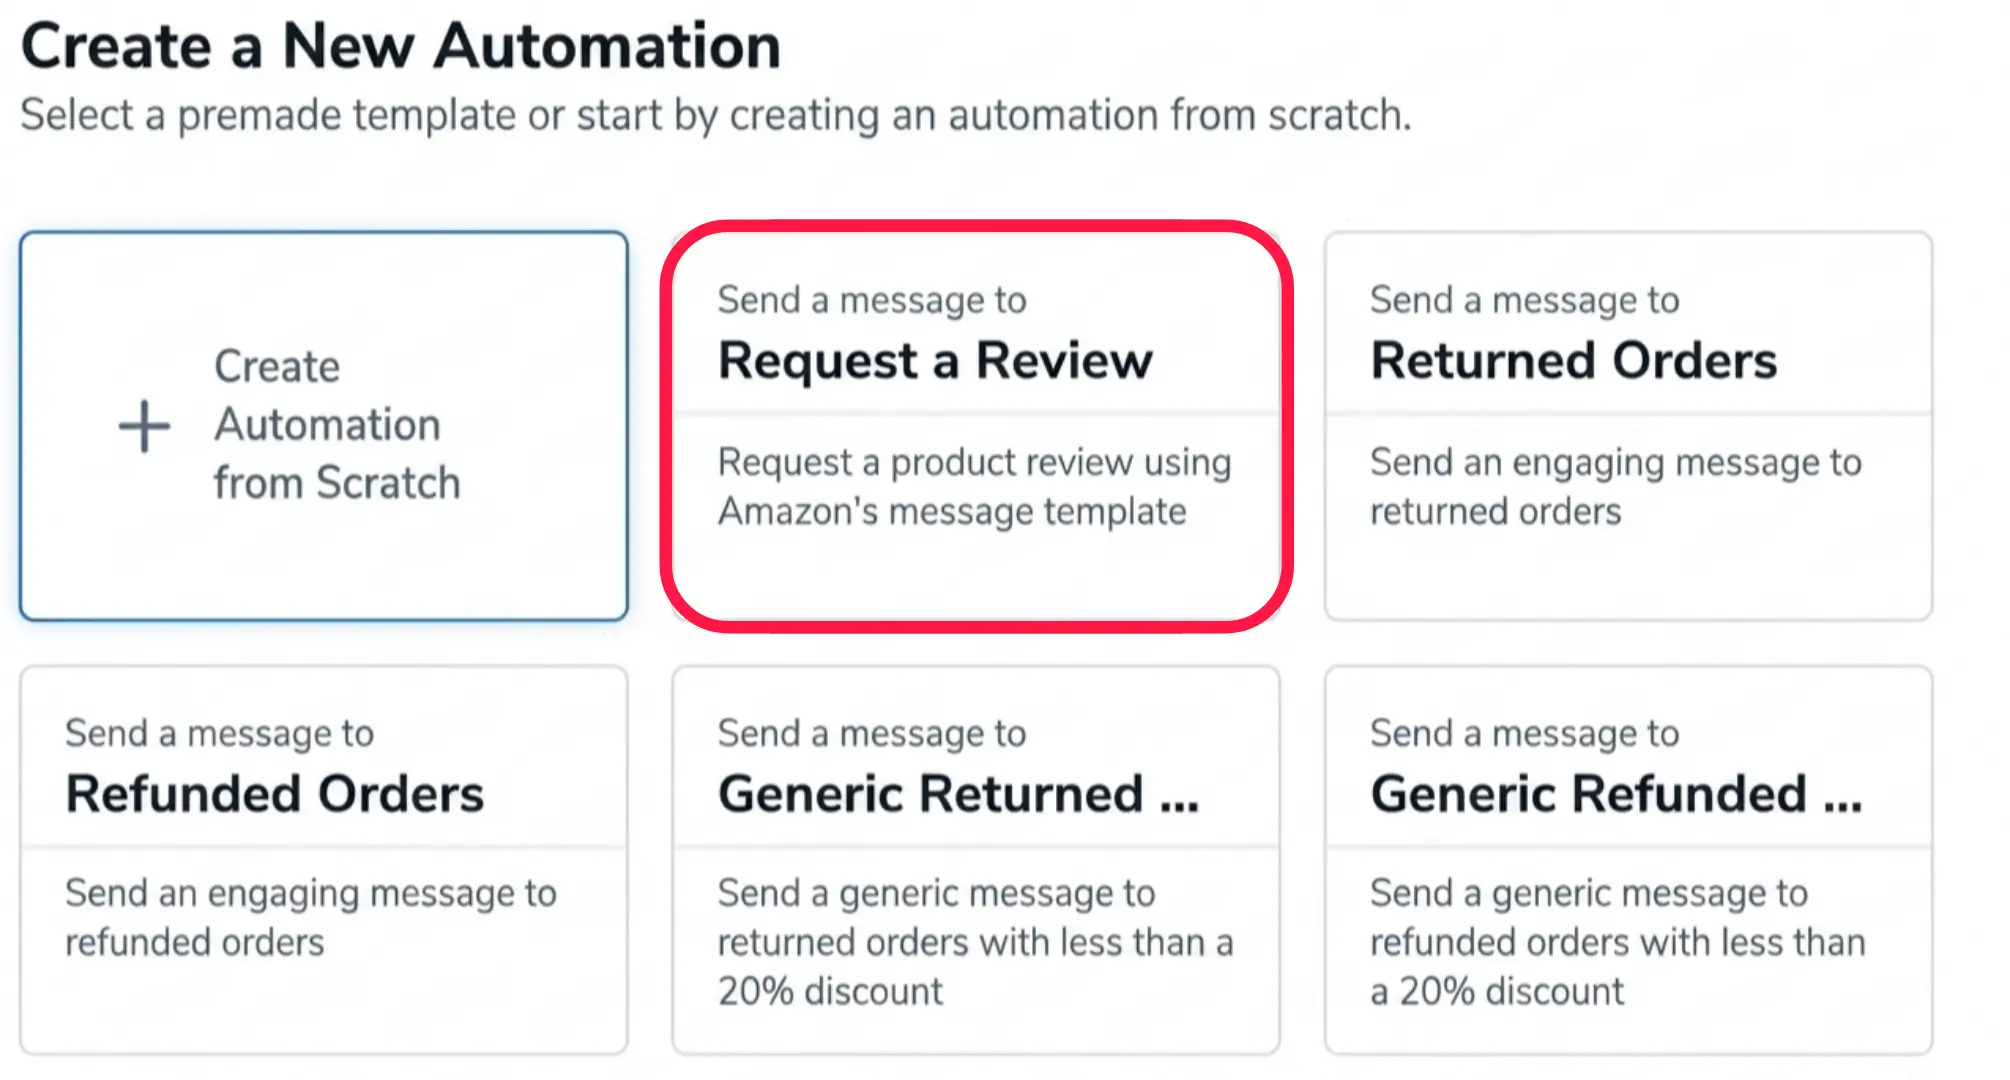Click the 20% discount returned orders description
This screenshot has height=1080, width=2010.
976,941
